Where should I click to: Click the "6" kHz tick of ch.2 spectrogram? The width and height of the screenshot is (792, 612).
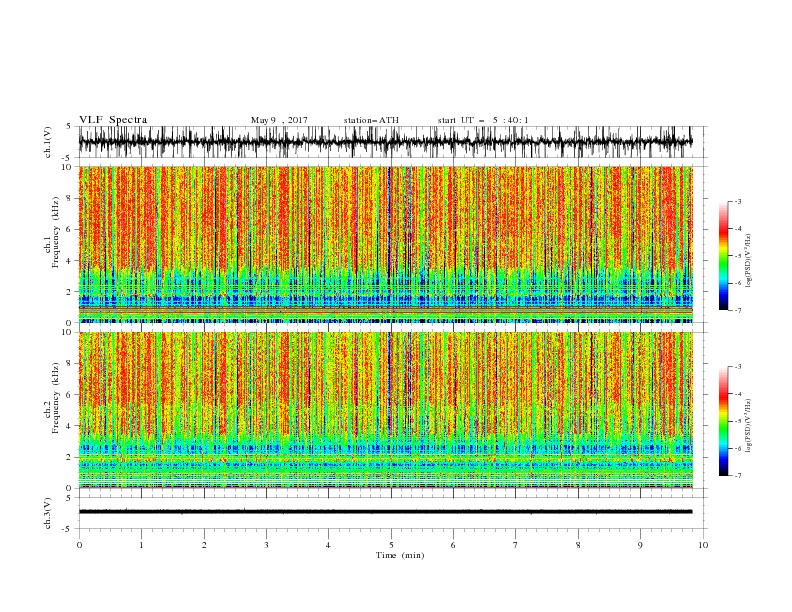[x=70, y=395]
